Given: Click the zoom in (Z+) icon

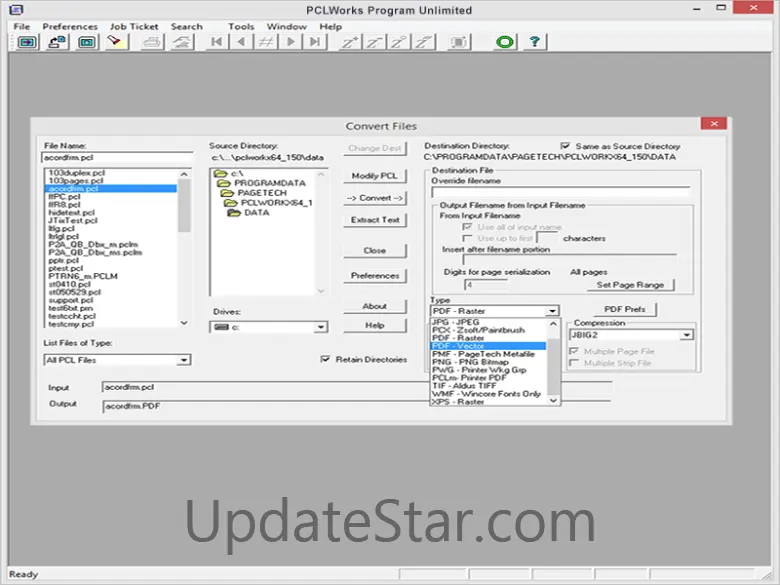Looking at the screenshot, I should click(349, 42).
